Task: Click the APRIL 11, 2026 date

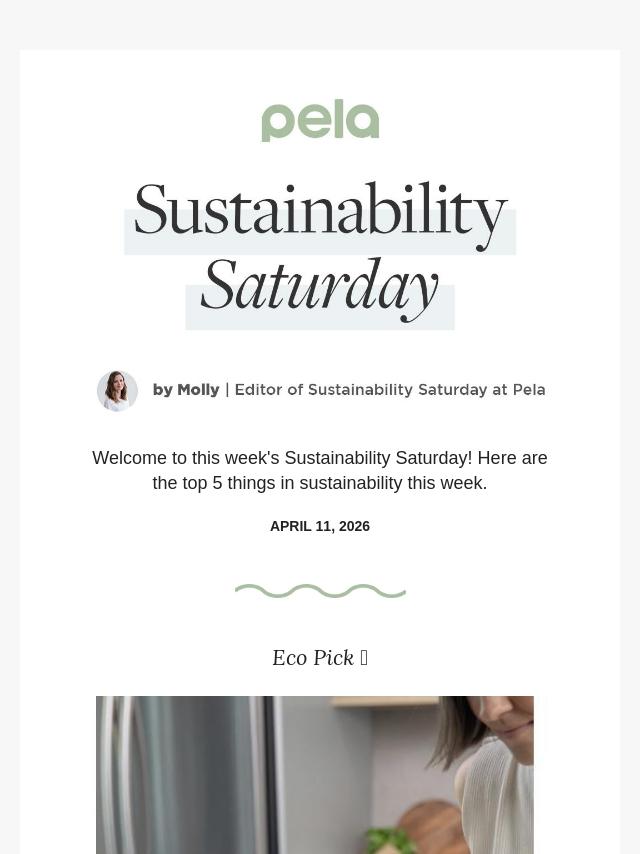Action: tap(320, 526)
